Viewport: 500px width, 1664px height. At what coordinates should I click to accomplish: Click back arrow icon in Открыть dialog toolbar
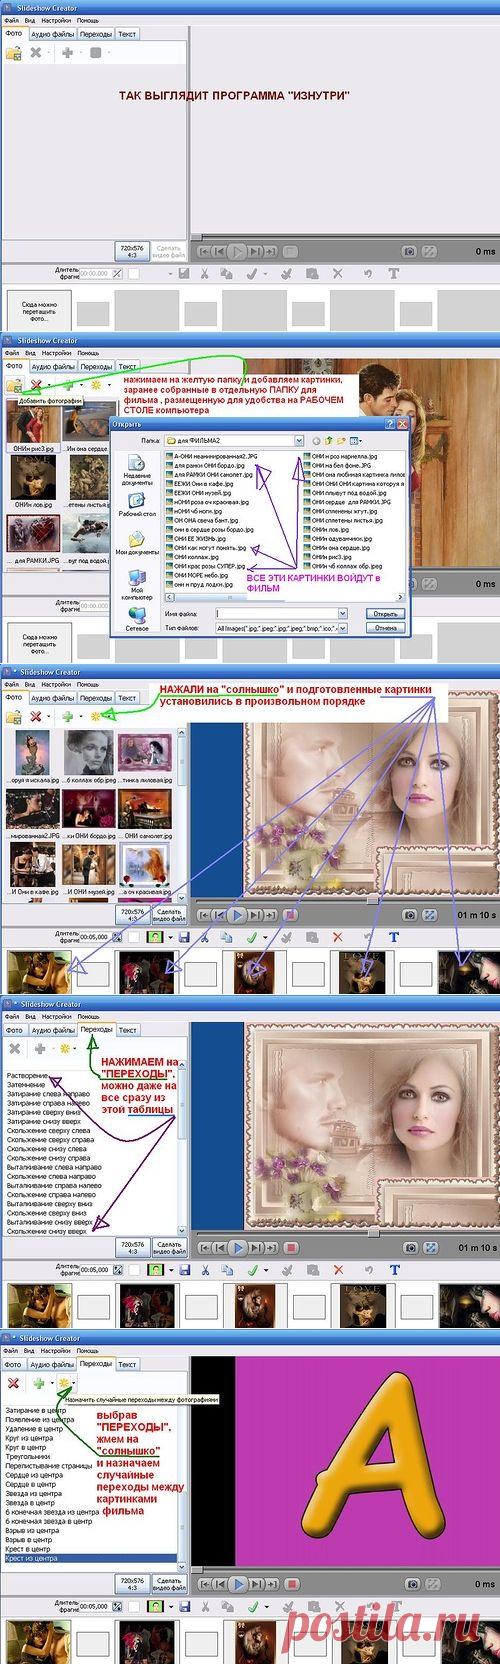point(317,439)
